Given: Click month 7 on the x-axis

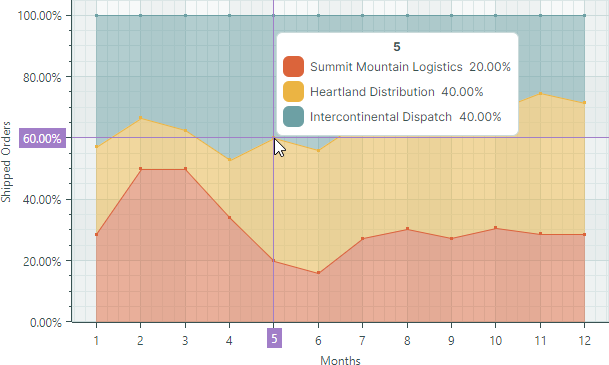Looking at the screenshot, I should (362, 341).
